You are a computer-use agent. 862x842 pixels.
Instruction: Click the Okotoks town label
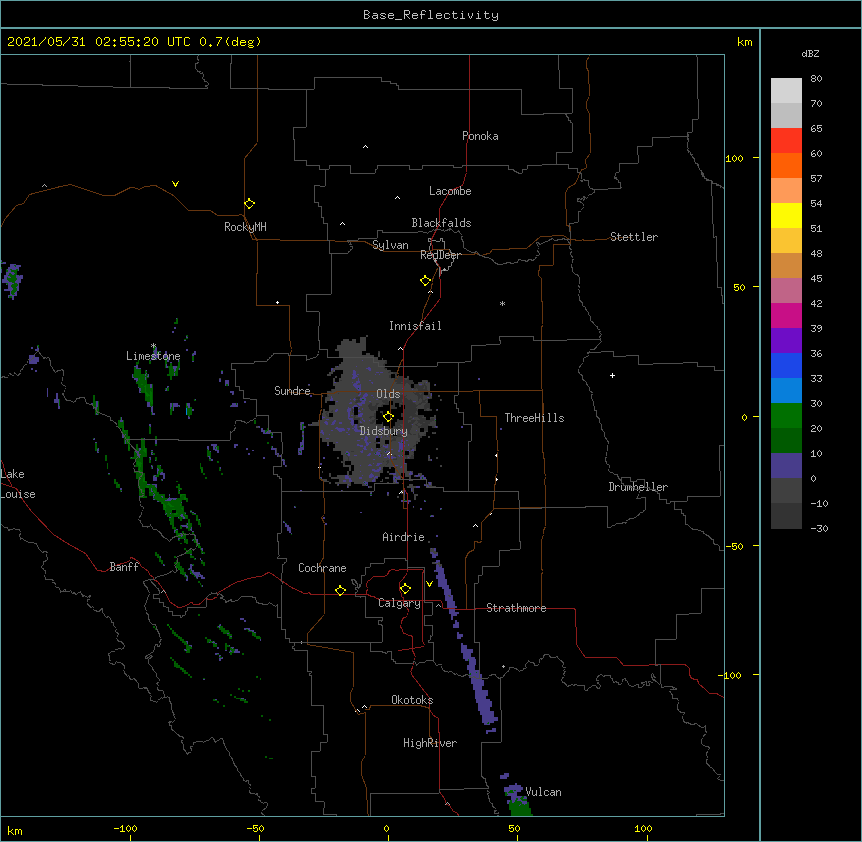(412, 700)
